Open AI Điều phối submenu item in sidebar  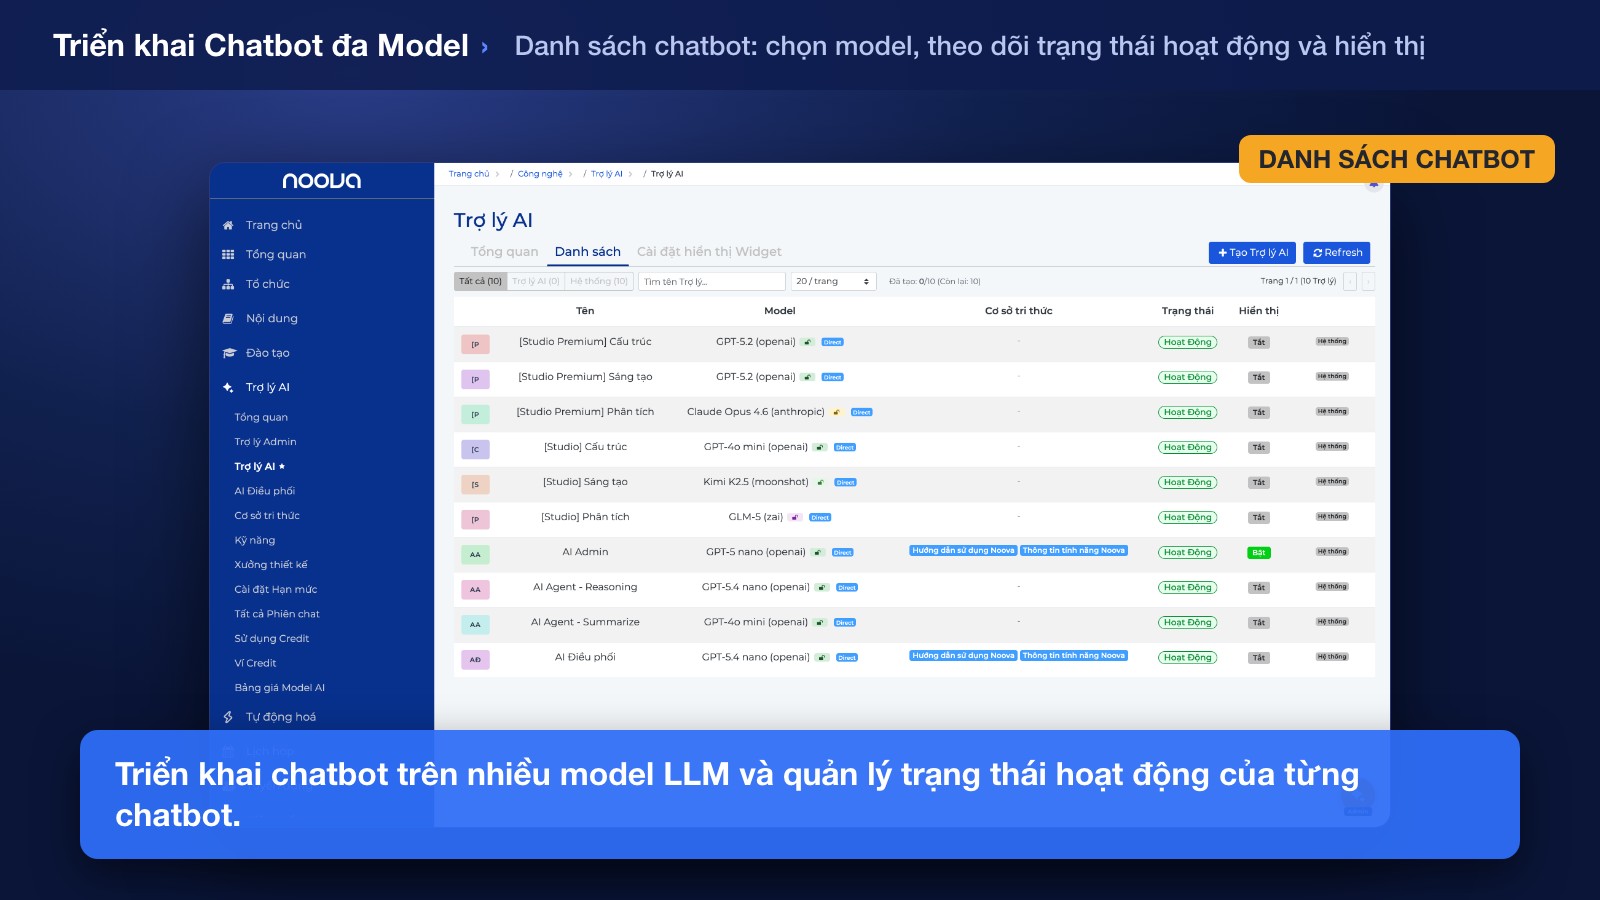point(264,491)
